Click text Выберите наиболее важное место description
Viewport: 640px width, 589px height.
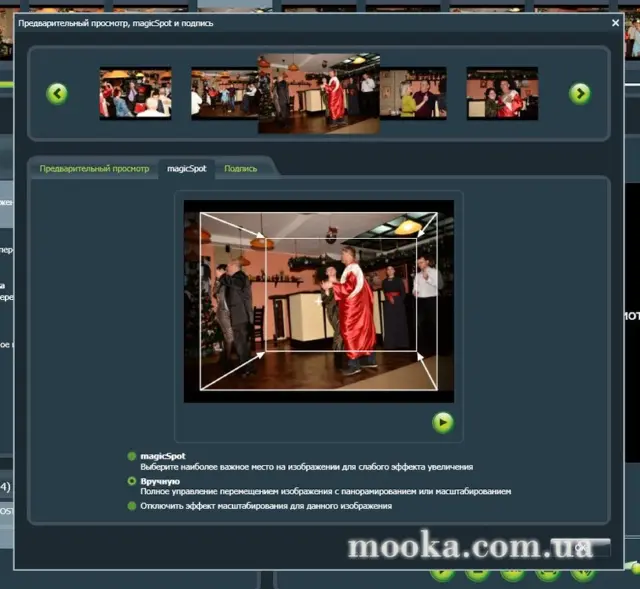[x=307, y=467]
